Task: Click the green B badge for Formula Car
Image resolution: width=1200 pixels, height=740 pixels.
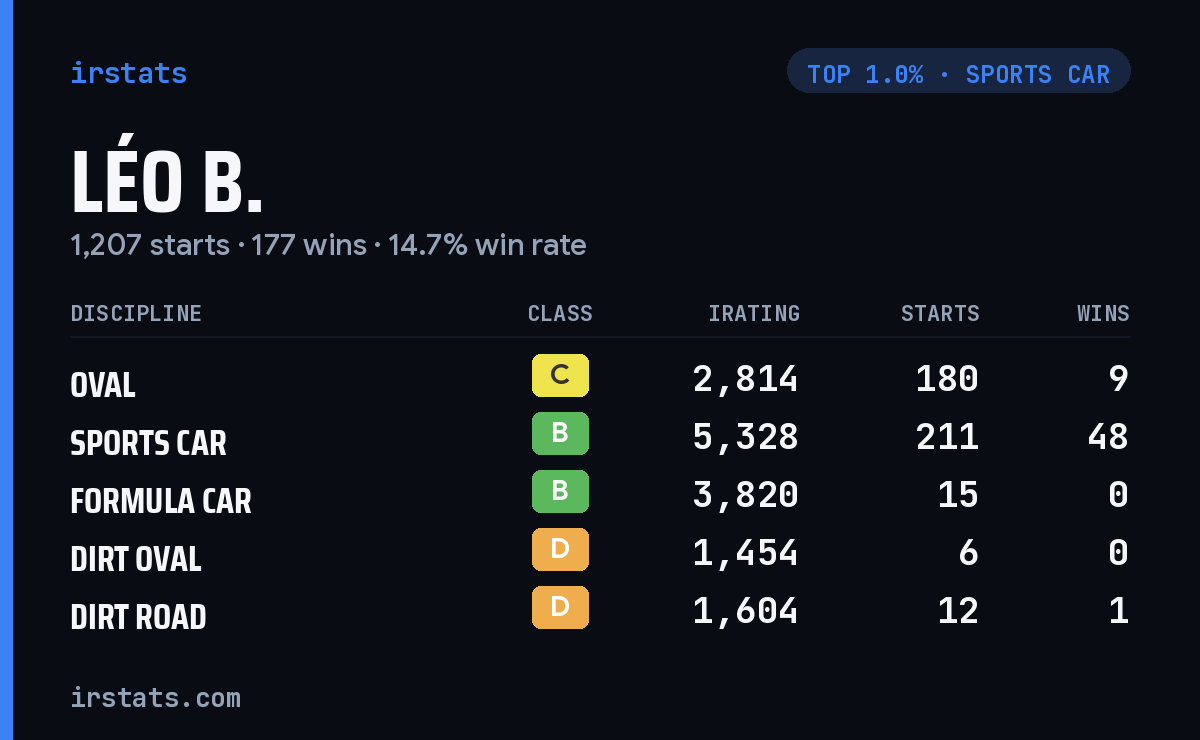Action: 560,492
